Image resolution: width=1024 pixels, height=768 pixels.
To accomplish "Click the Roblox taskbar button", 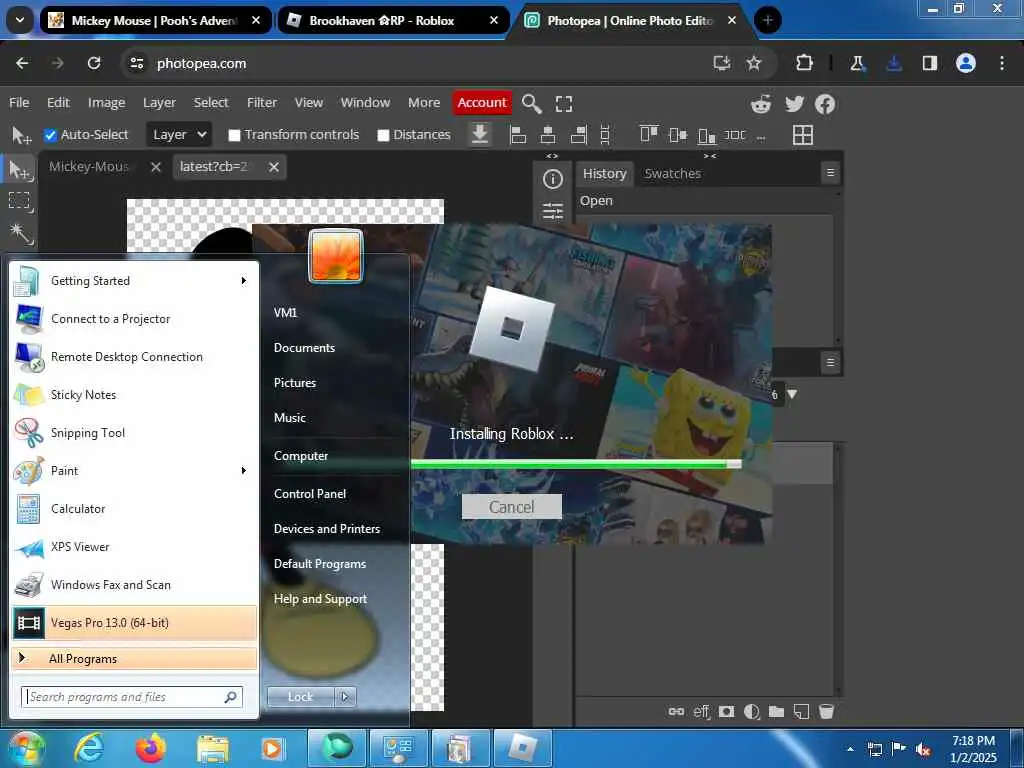I will pos(523,748).
